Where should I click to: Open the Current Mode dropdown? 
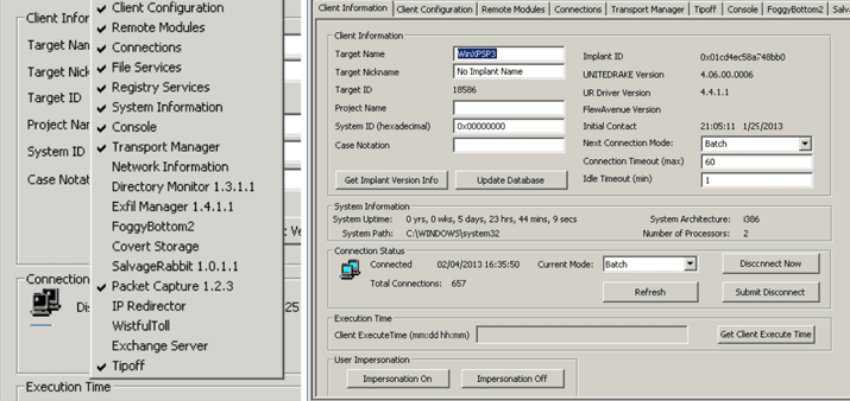690,264
